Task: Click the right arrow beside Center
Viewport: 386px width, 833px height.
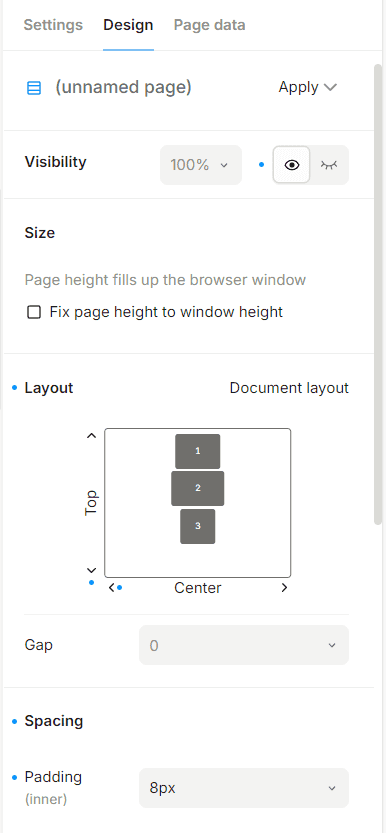Action: click(284, 588)
